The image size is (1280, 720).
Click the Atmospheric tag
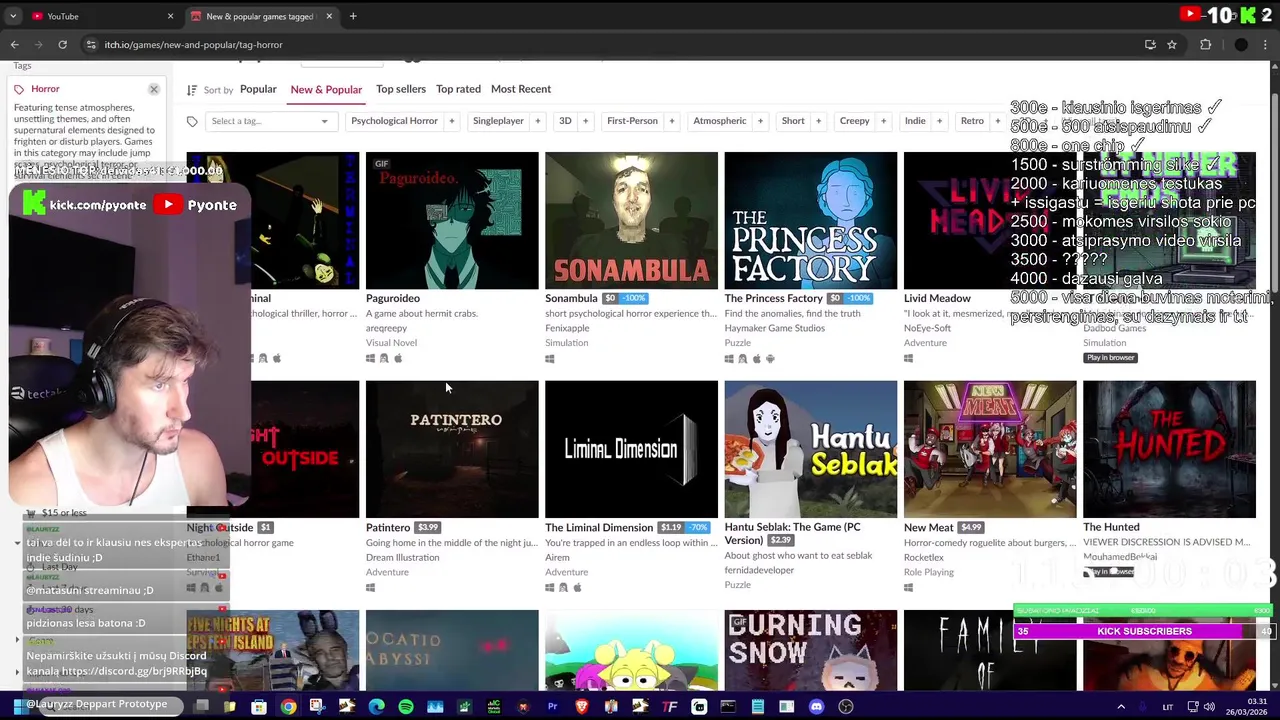point(720,121)
